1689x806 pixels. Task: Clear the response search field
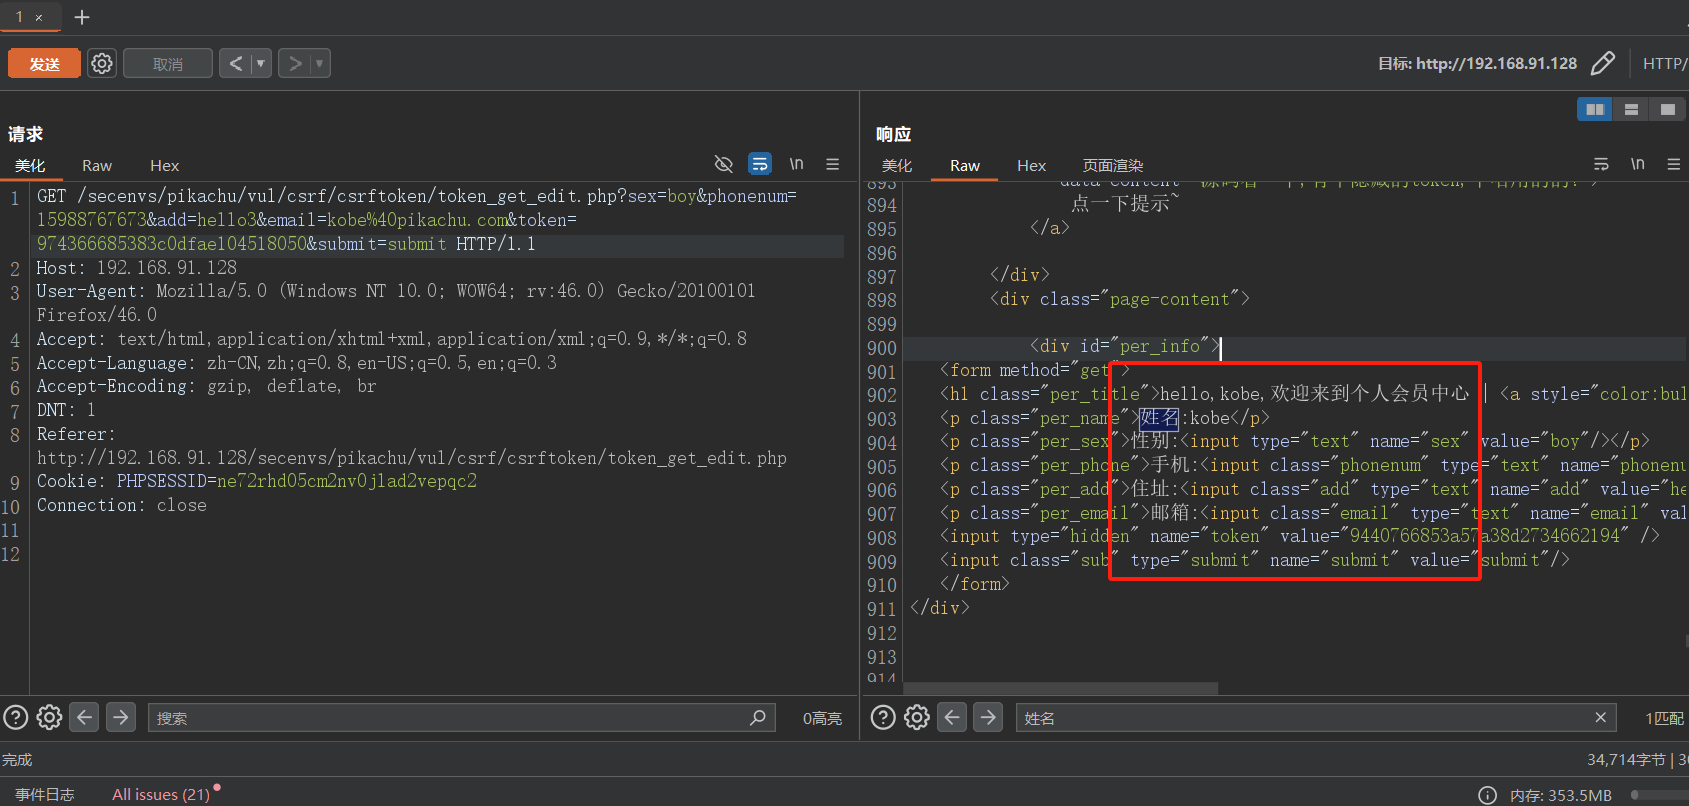(1600, 717)
